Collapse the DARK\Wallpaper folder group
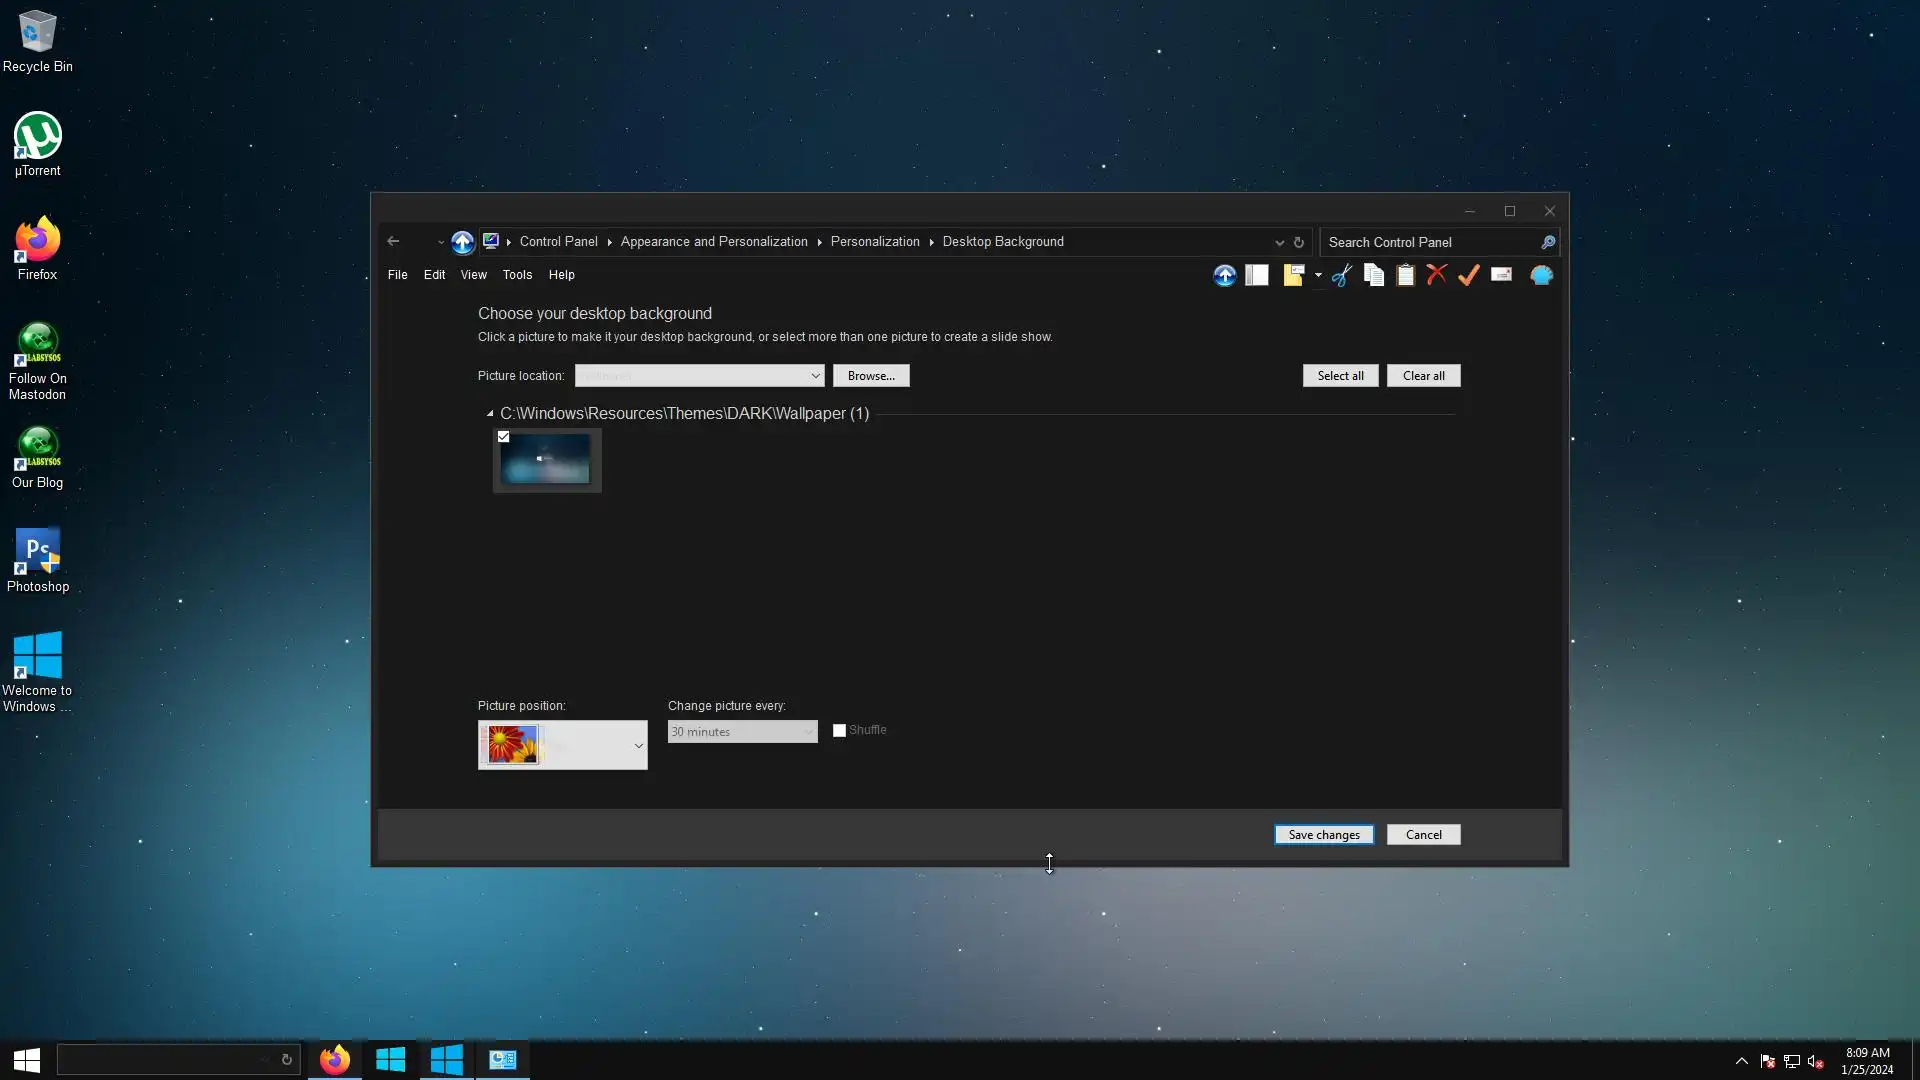Screen dimensions: 1920x1080 pyautogui.click(x=490, y=414)
